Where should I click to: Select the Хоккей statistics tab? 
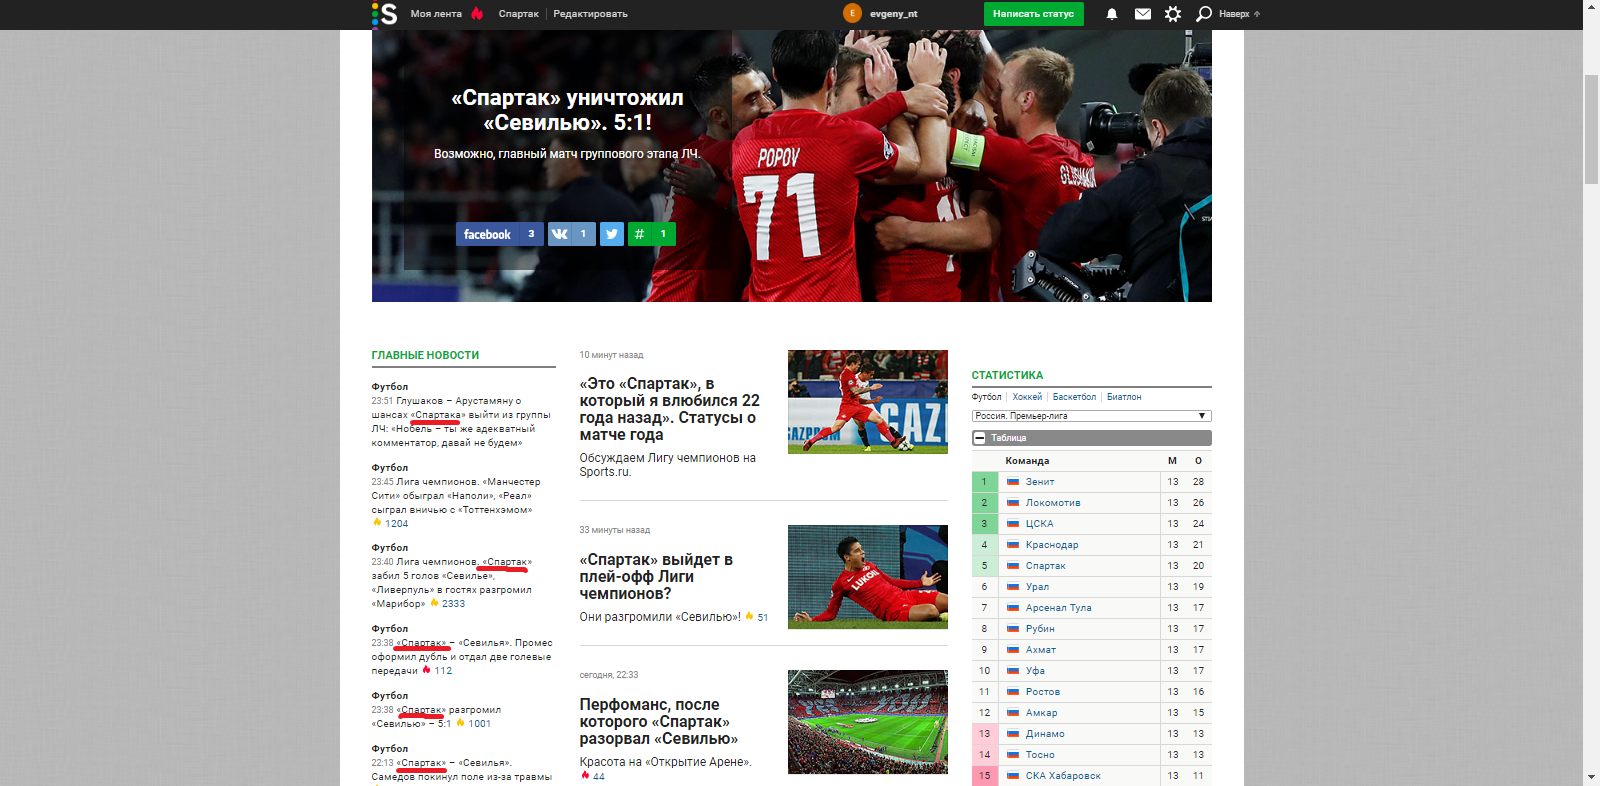pyautogui.click(x=1027, y=397)
